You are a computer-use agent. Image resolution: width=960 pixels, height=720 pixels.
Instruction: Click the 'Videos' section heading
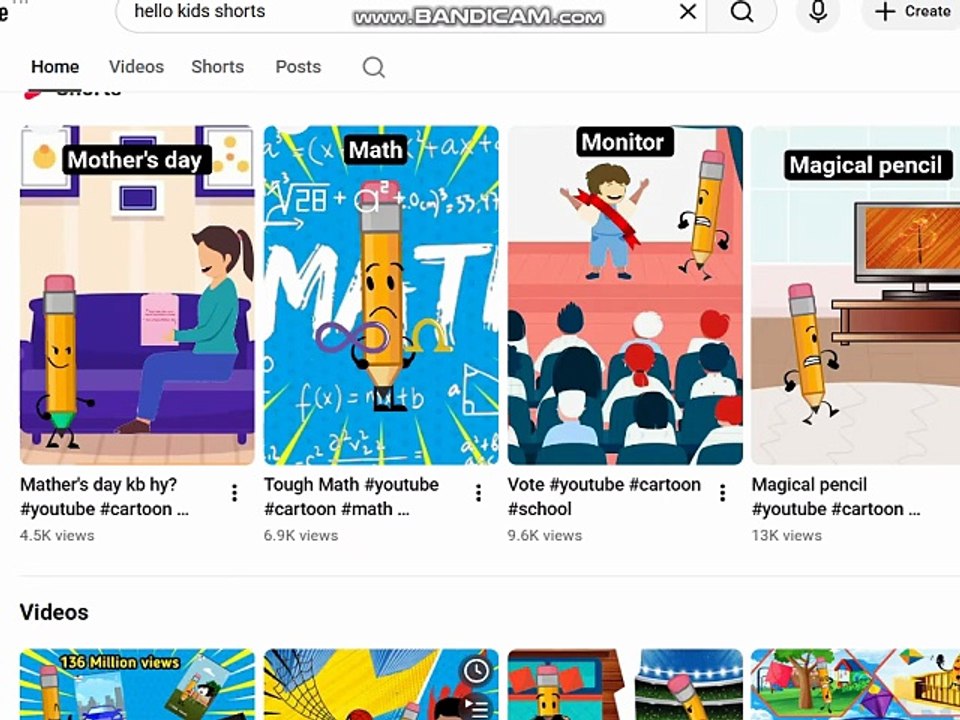click(x=54, y=612)
